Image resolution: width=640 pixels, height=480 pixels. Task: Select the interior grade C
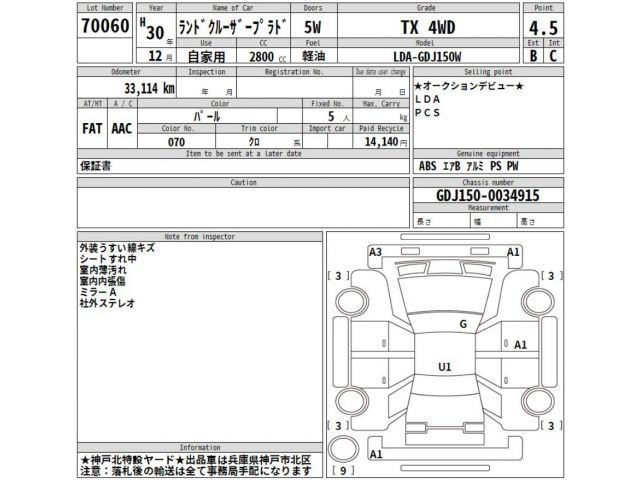click(553, 56)
